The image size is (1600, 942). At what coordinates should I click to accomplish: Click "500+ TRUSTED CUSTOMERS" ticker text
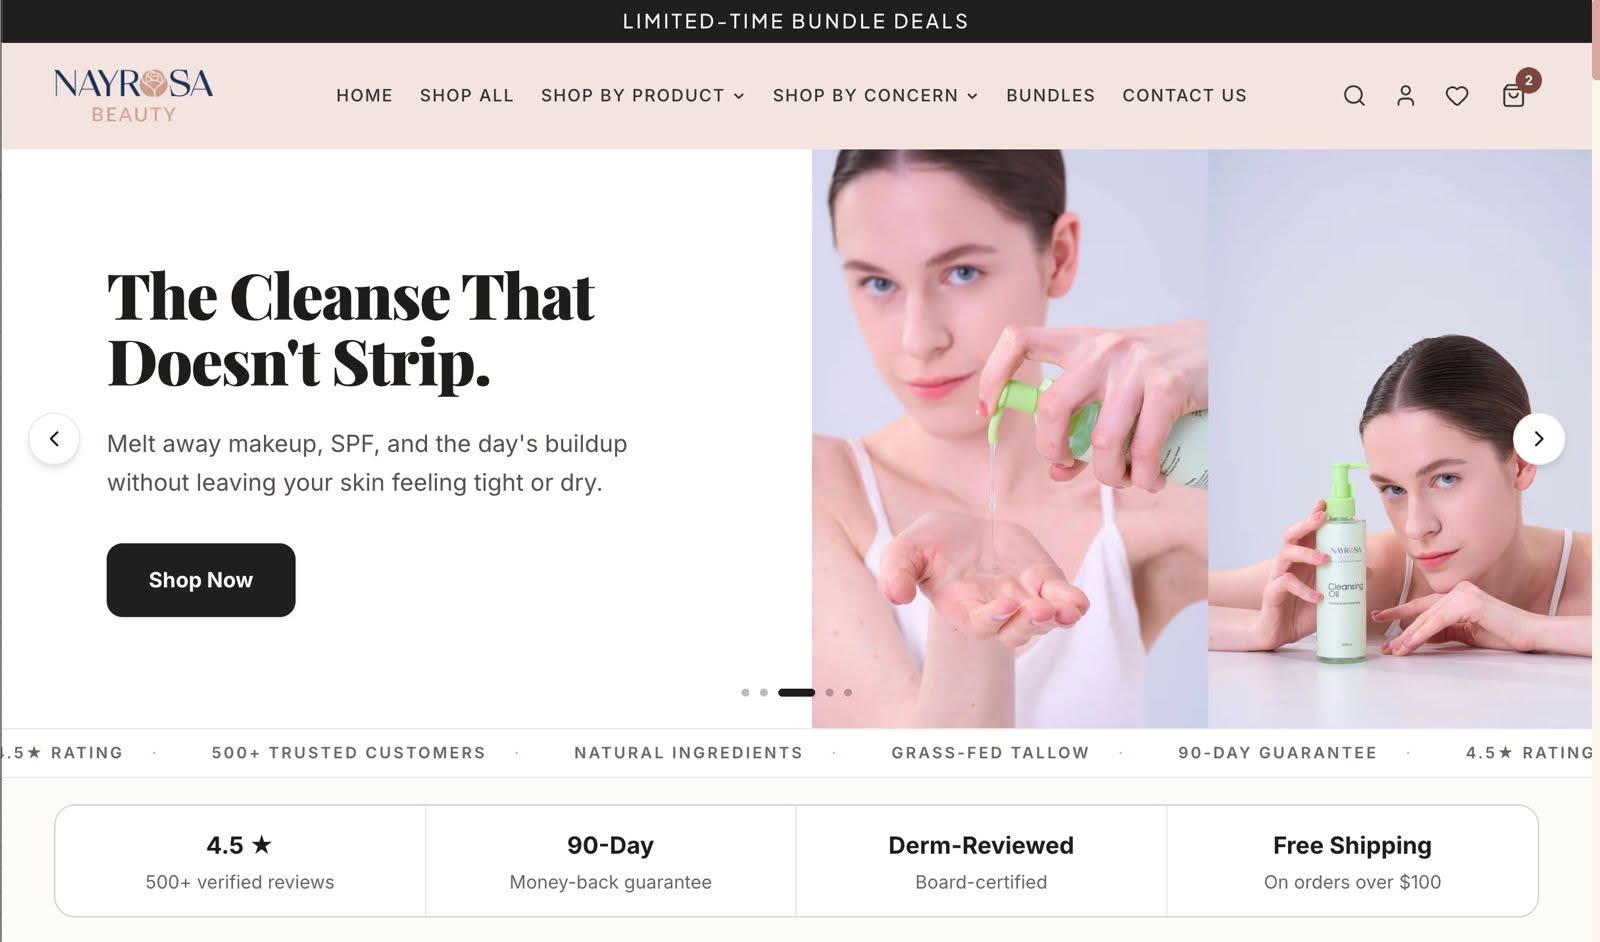point(348,753)
